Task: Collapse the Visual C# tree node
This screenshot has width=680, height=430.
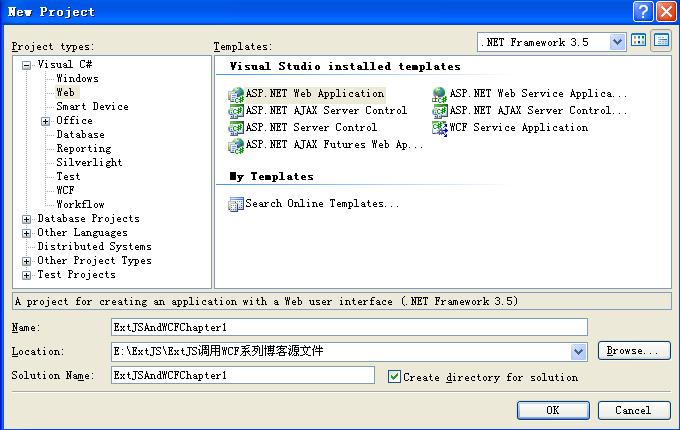Action: click(26, 65)
